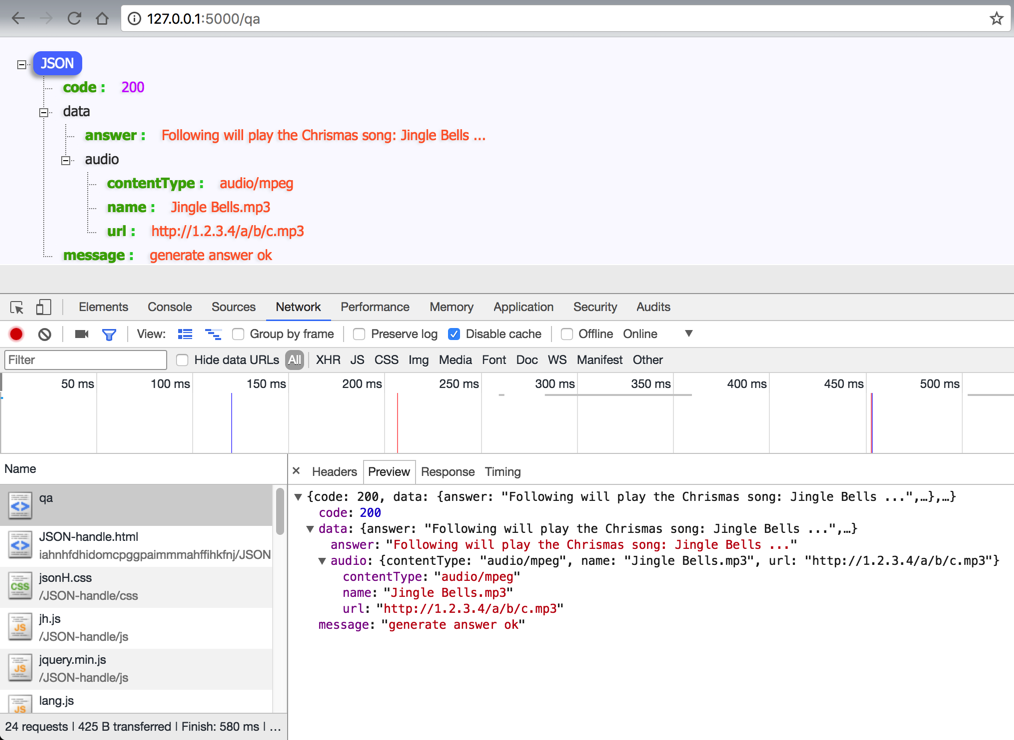This screenshot has height=740, width=1014.
Task: Toggle the network filter funnel icon
Action: [109, 334]
